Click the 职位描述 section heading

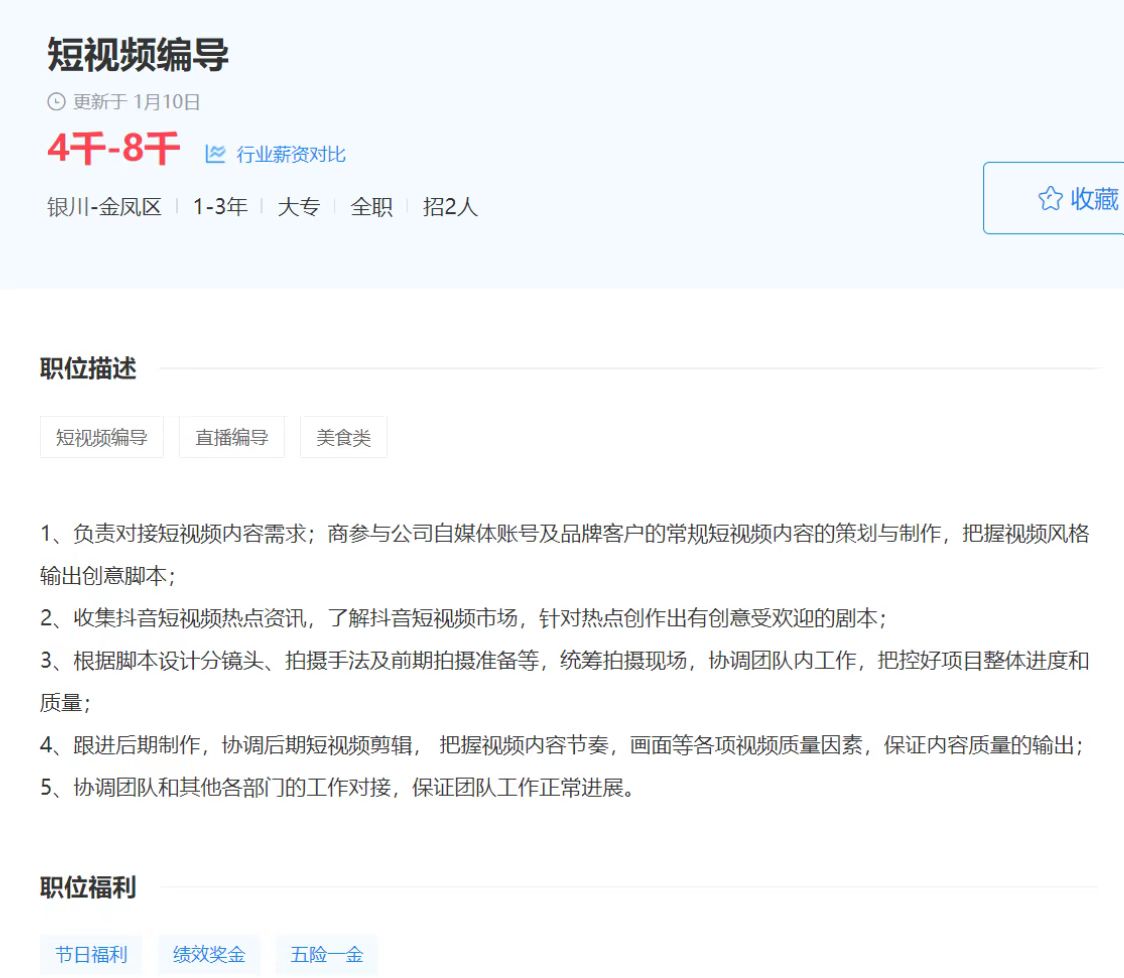click(88, 369)
